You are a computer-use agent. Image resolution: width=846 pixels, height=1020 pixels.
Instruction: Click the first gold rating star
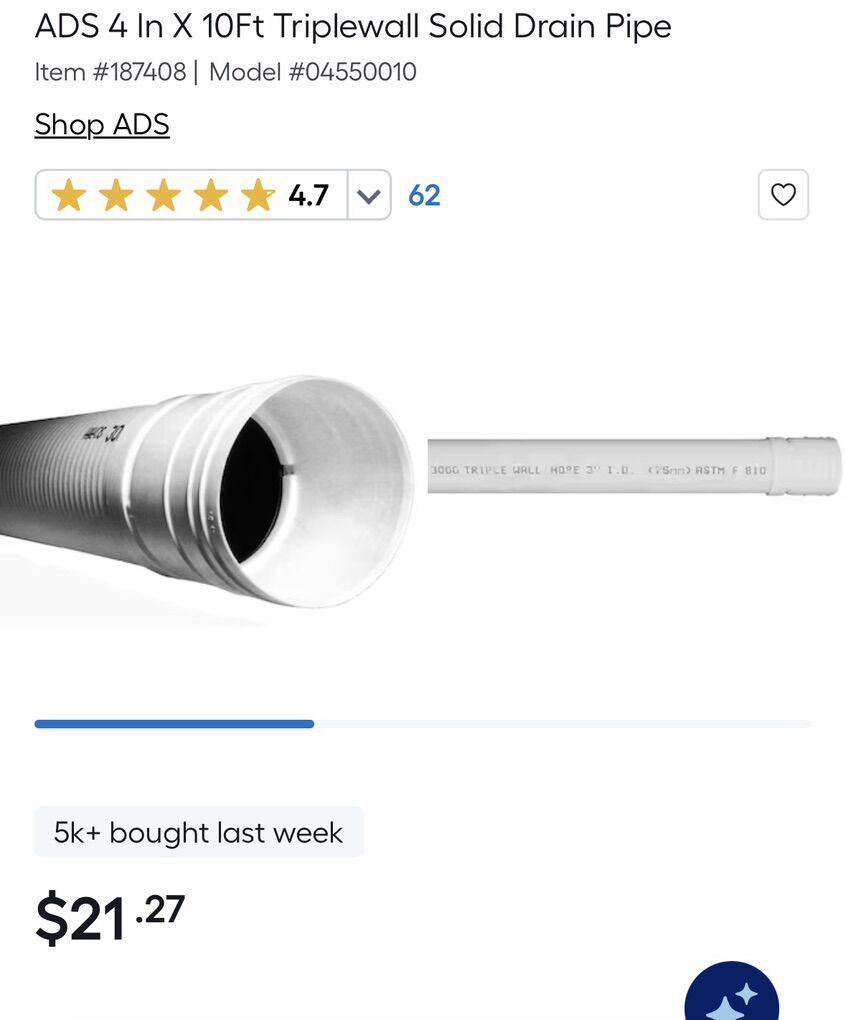click(x=68, y=195)
